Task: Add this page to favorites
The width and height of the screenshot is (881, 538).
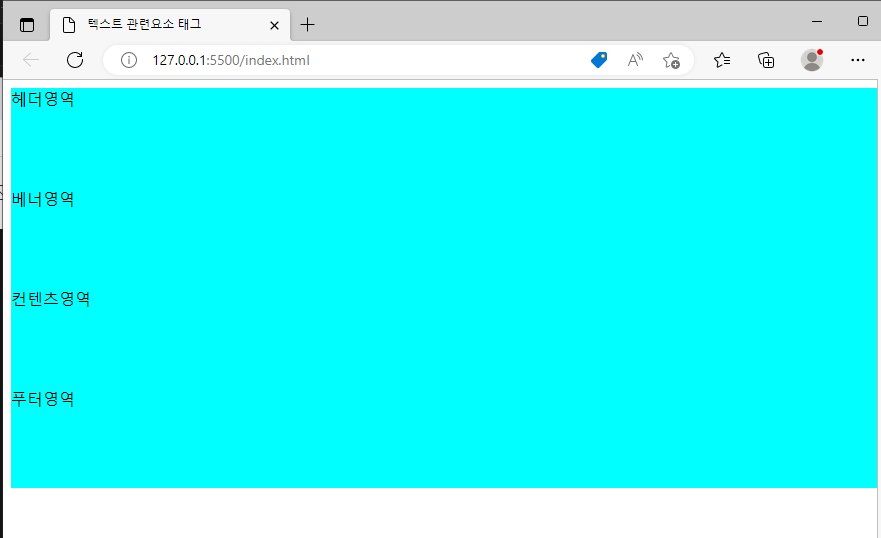Action: (x=671, y=60)
